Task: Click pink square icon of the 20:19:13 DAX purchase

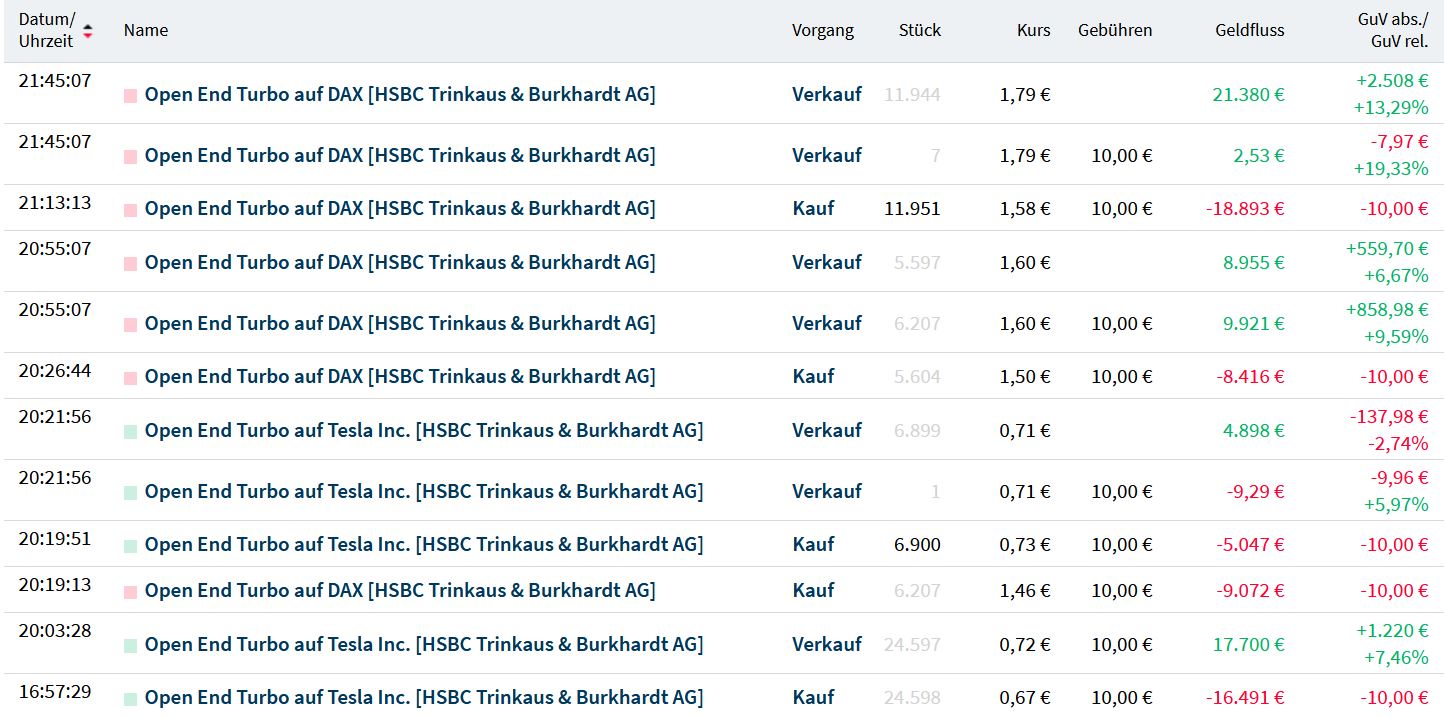Action: (x=130, y=591)
